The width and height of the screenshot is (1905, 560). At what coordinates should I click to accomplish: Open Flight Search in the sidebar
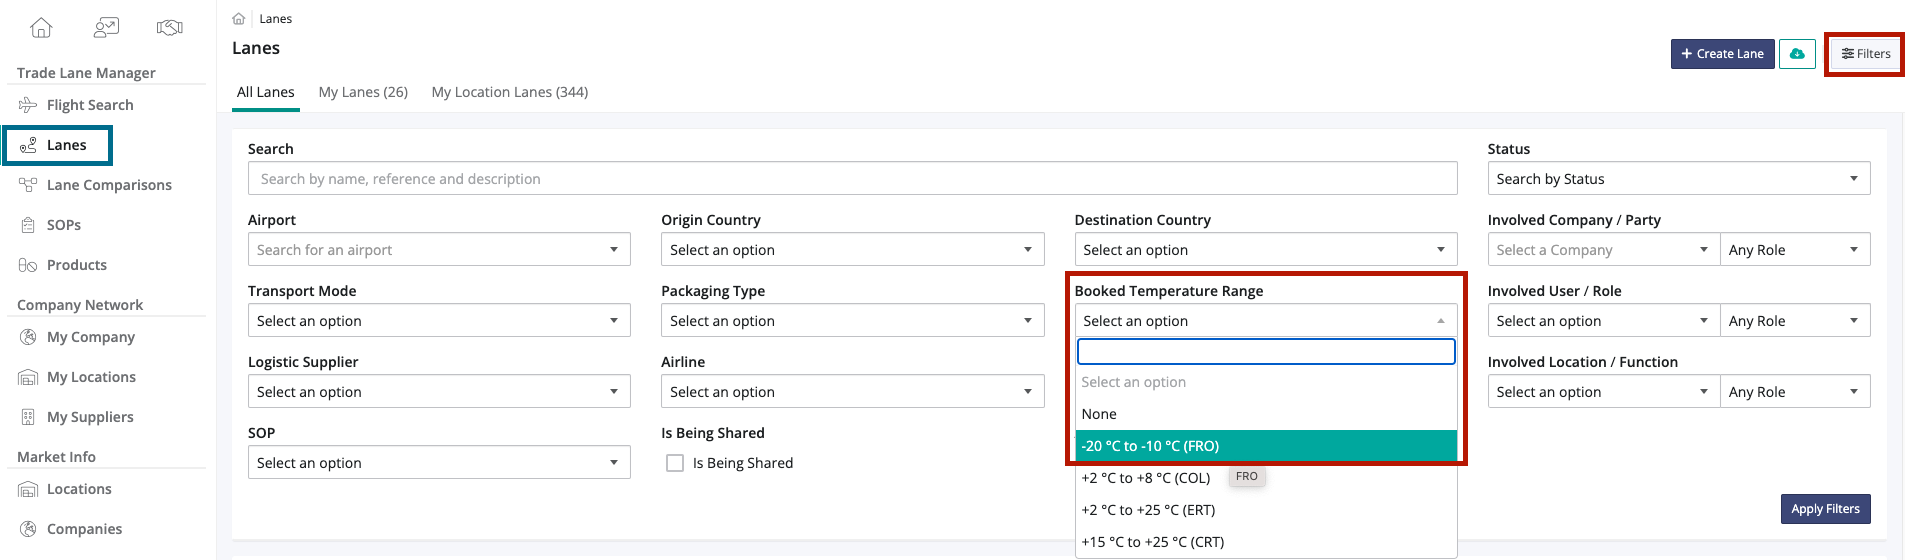coord(90,105)
